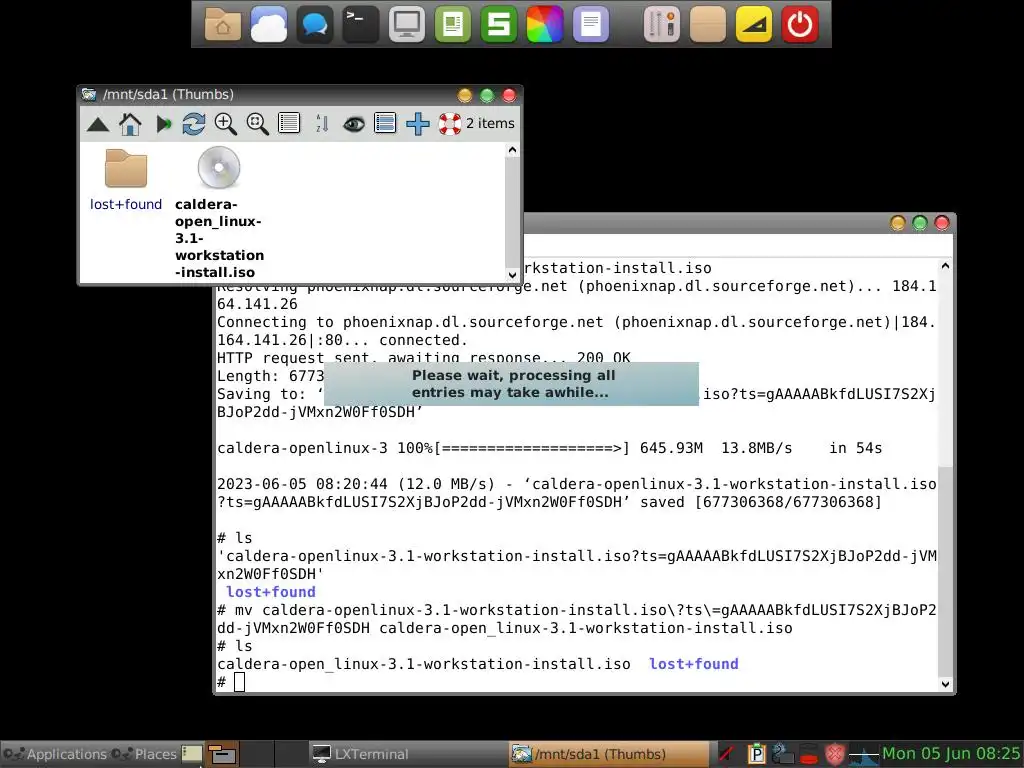
Task: Click the network traffic graph tray icon
Action: pyautogui.click(x=863, y=755)
